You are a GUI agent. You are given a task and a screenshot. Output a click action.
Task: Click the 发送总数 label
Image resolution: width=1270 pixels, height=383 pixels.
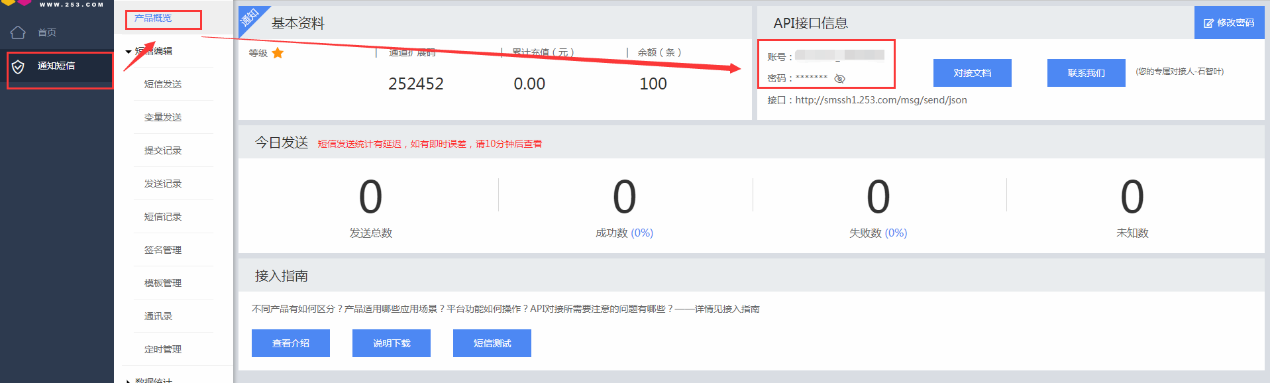(370, 232)
